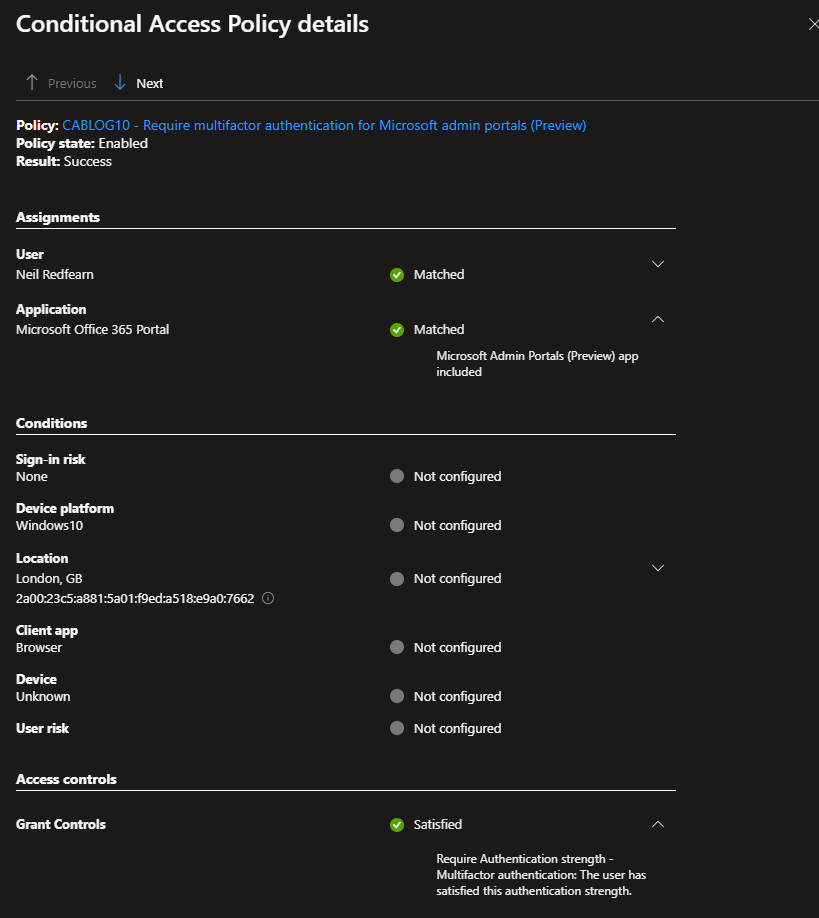Click the up arrow icon next to Previous
The width and height of the screenshot is (819, 918).
32,83
